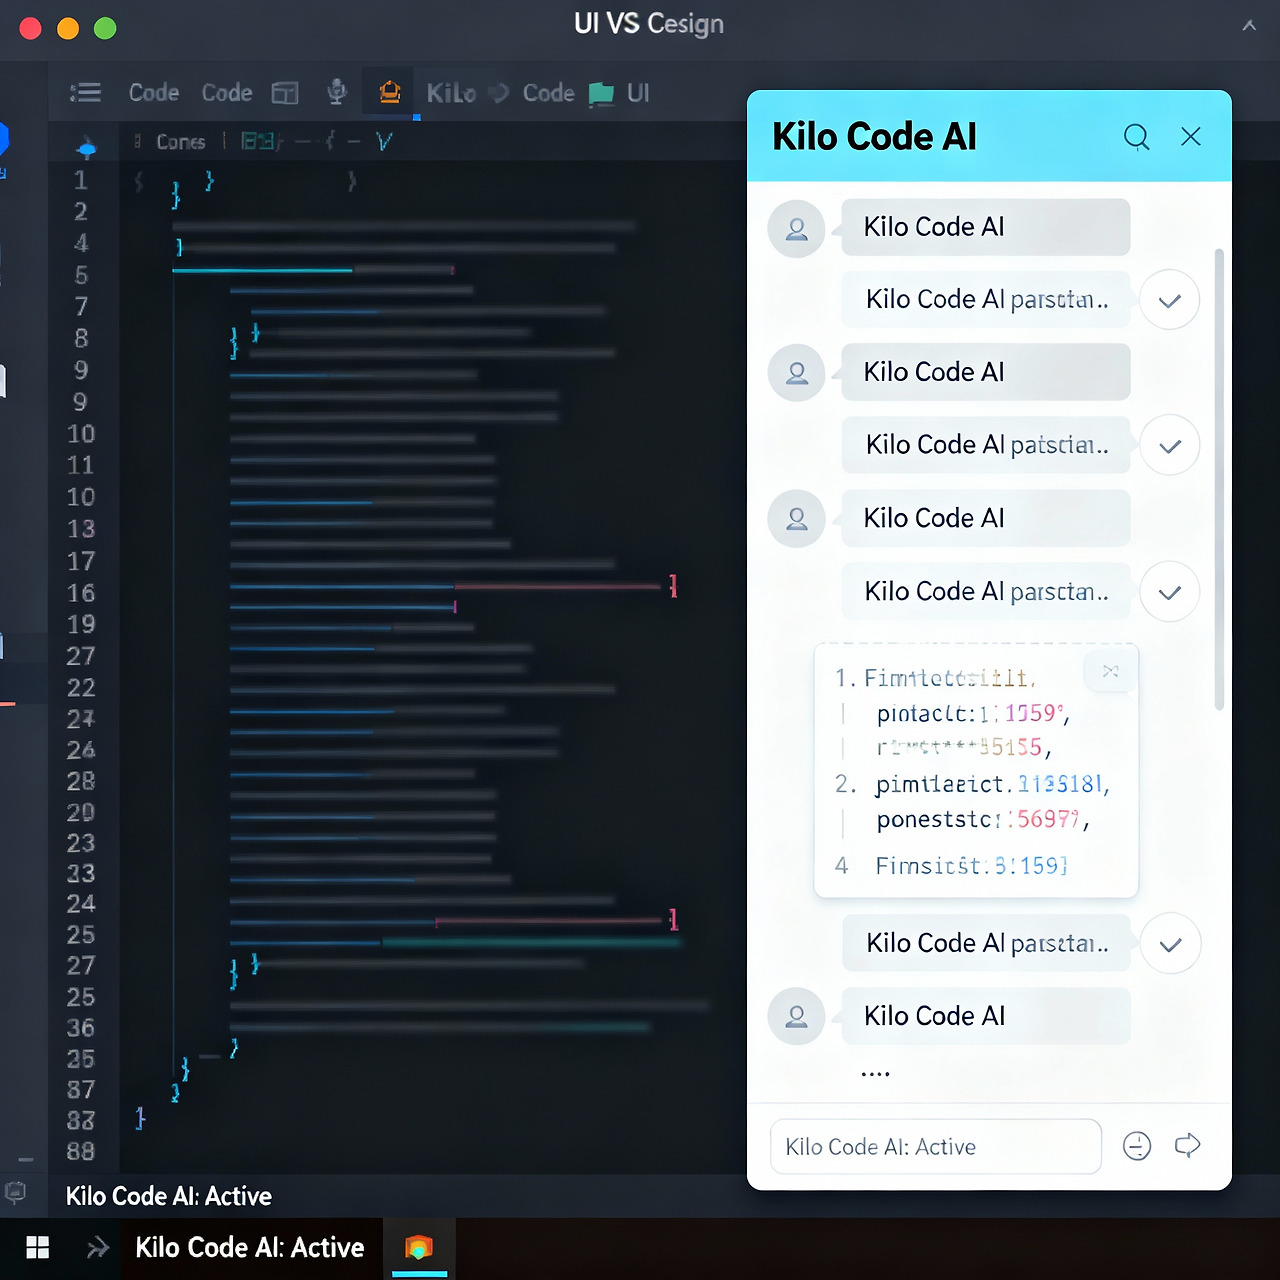
Task: Select the UI menu item in the top bar
Action: [x=637, y=93]
